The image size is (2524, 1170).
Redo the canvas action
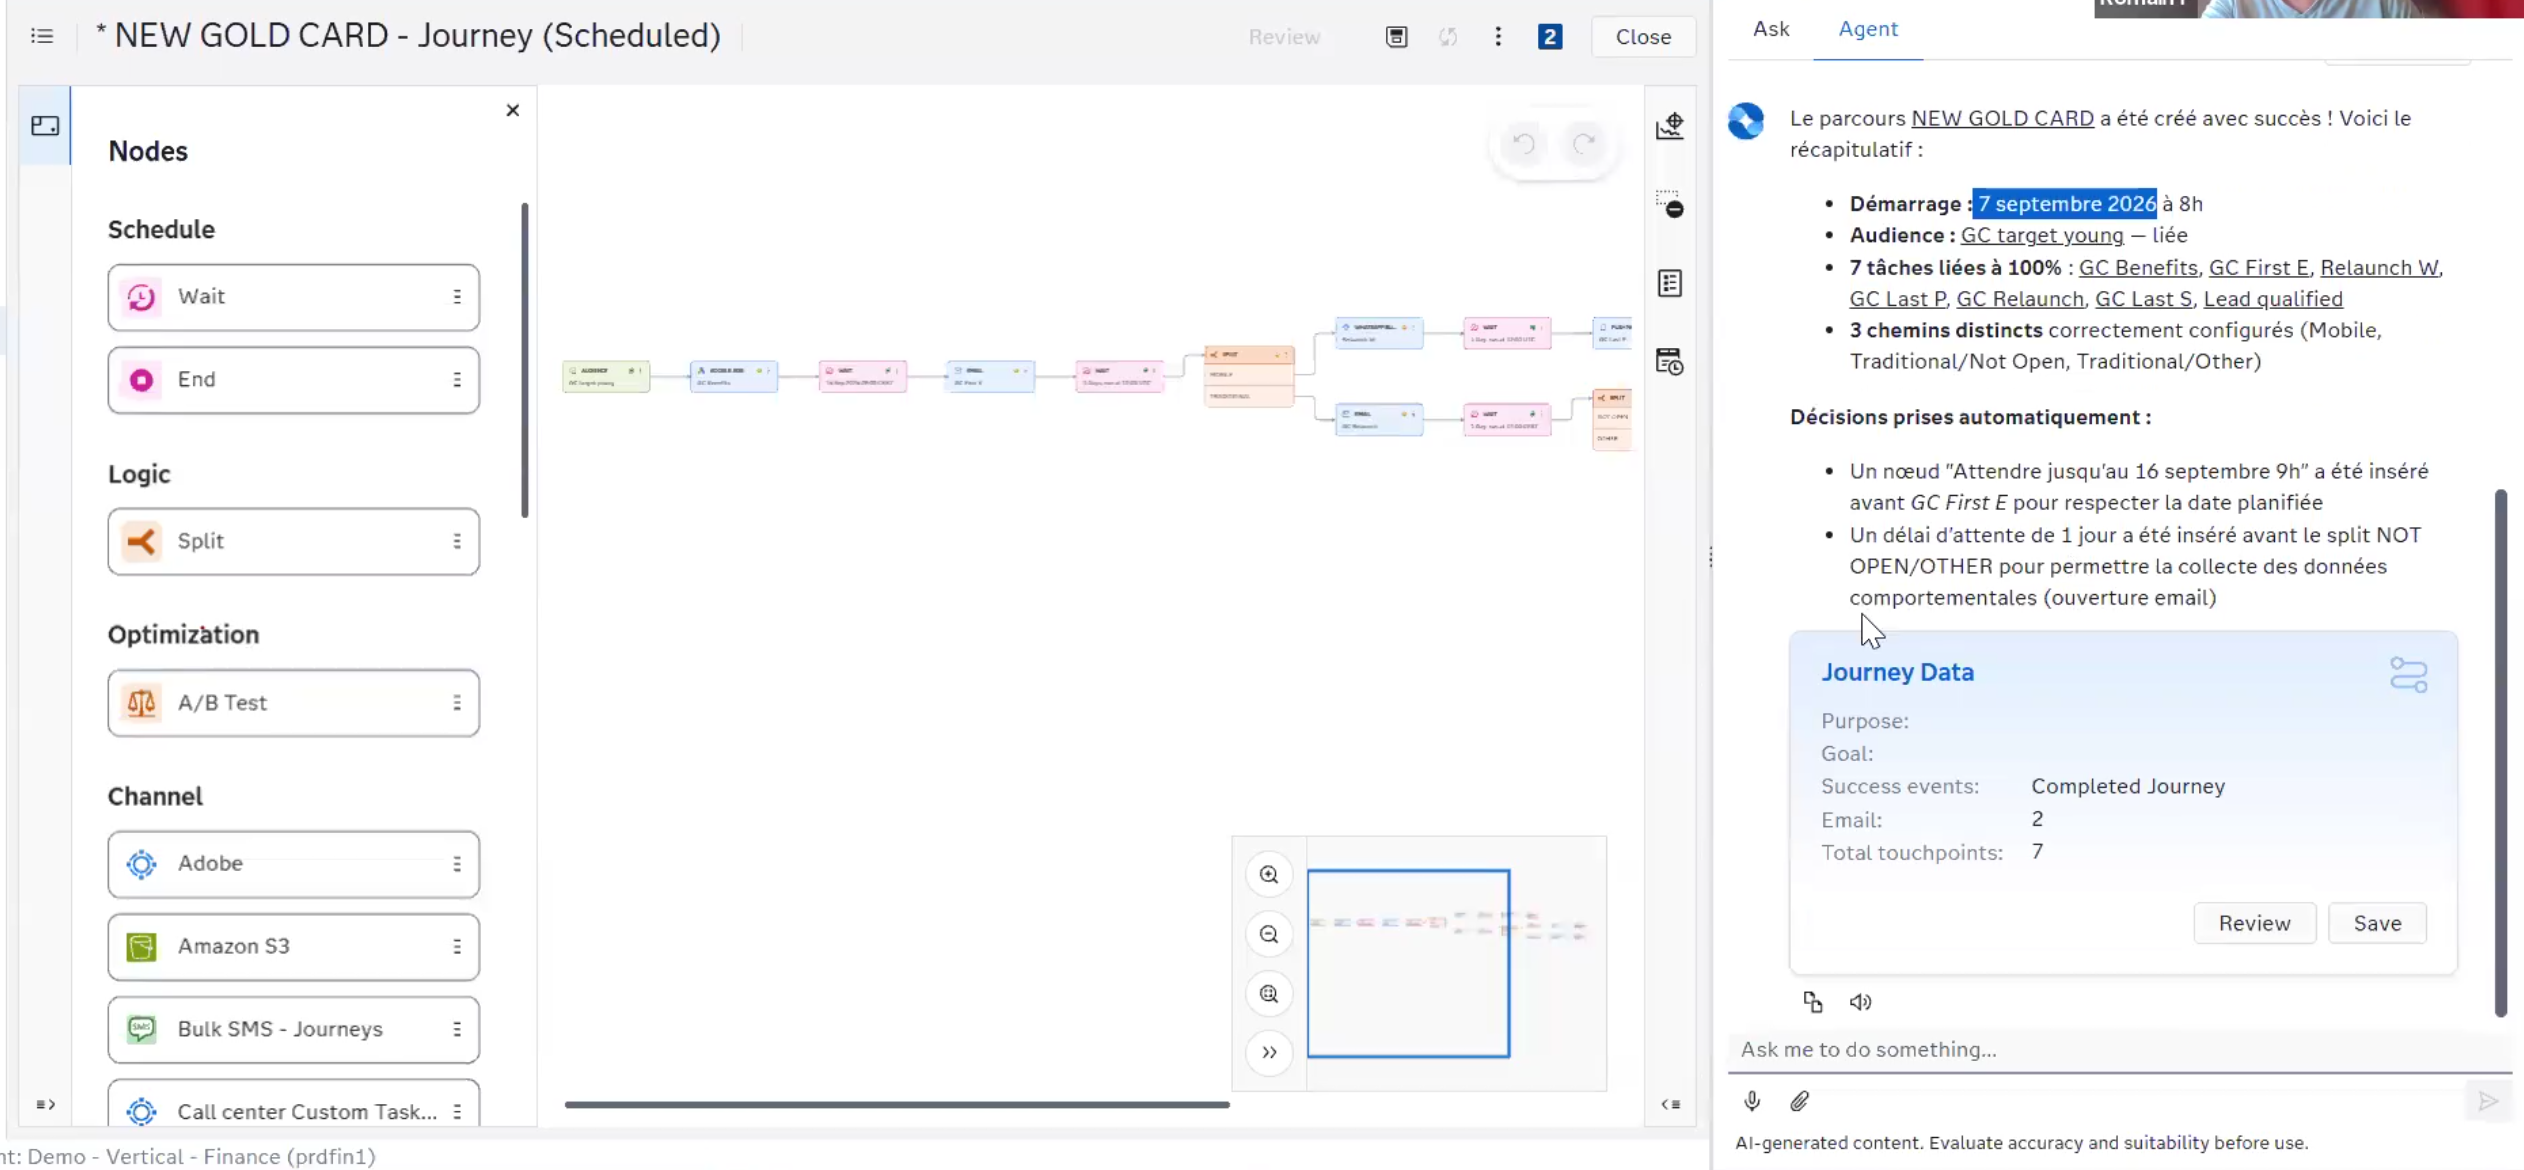click(x=1584, y=144)
